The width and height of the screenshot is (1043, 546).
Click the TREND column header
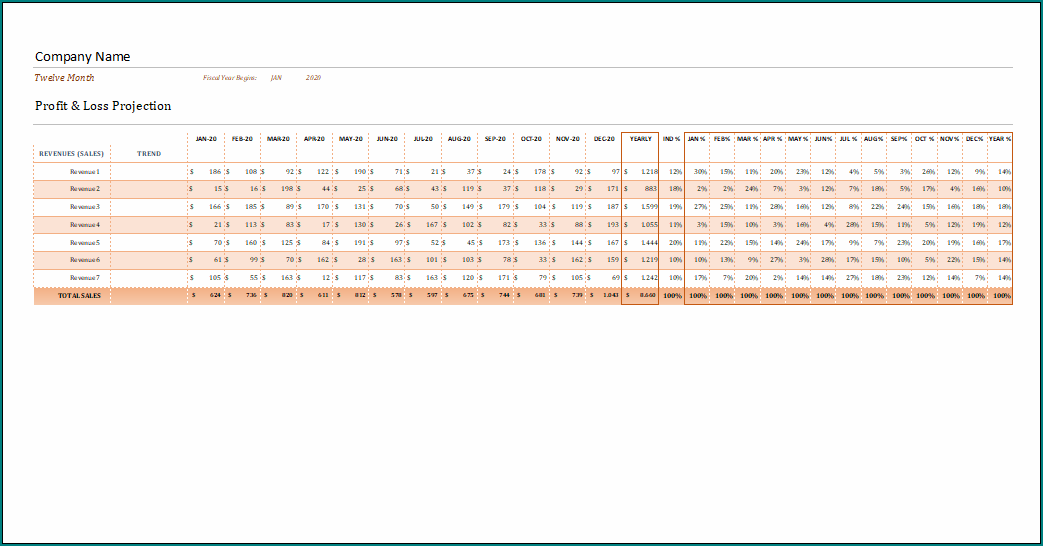click(x=149, y=154)
